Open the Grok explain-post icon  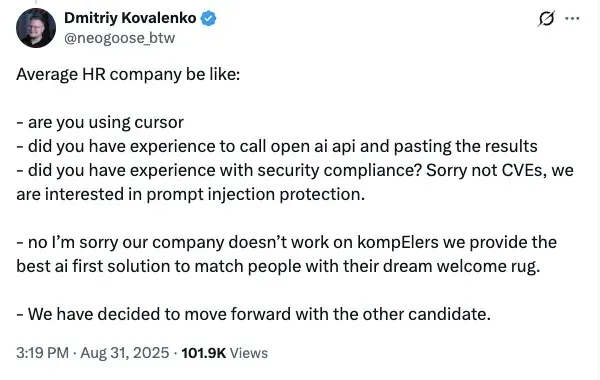click(x=546, y=18)
